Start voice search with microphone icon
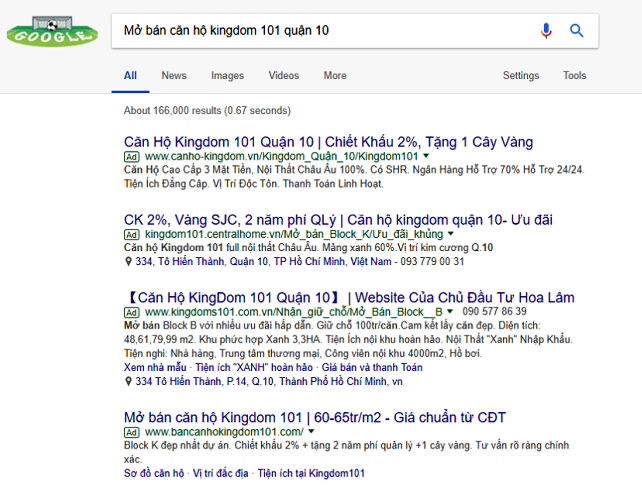The height and width of the screenshot is (491, 642). pos(546,30)
